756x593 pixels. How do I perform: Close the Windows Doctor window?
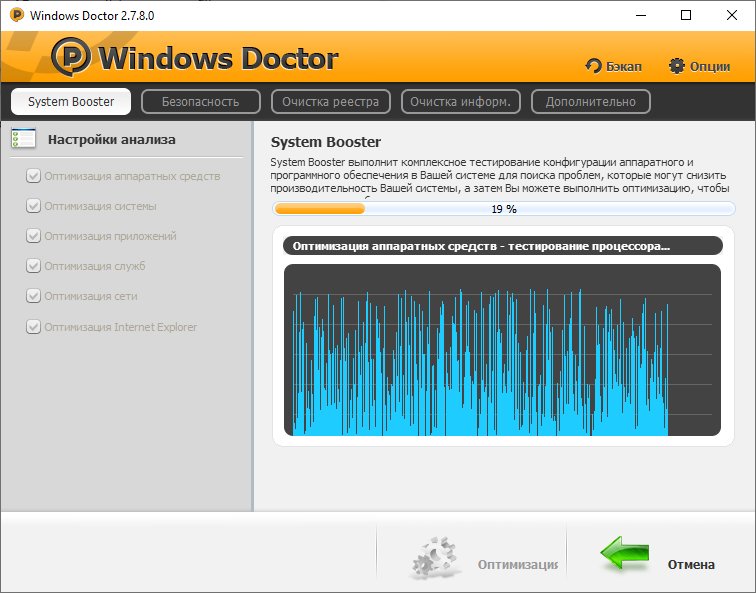click(731, 15)
